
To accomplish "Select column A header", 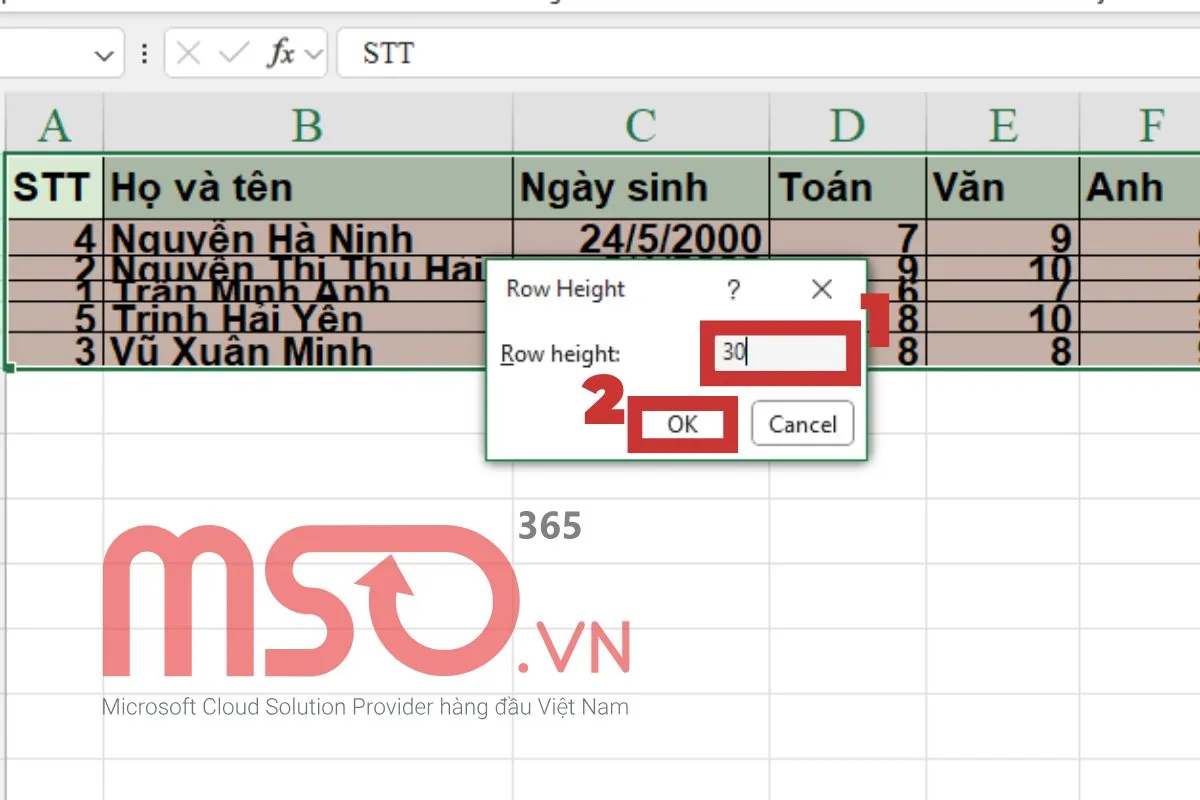I will (53, 126).
